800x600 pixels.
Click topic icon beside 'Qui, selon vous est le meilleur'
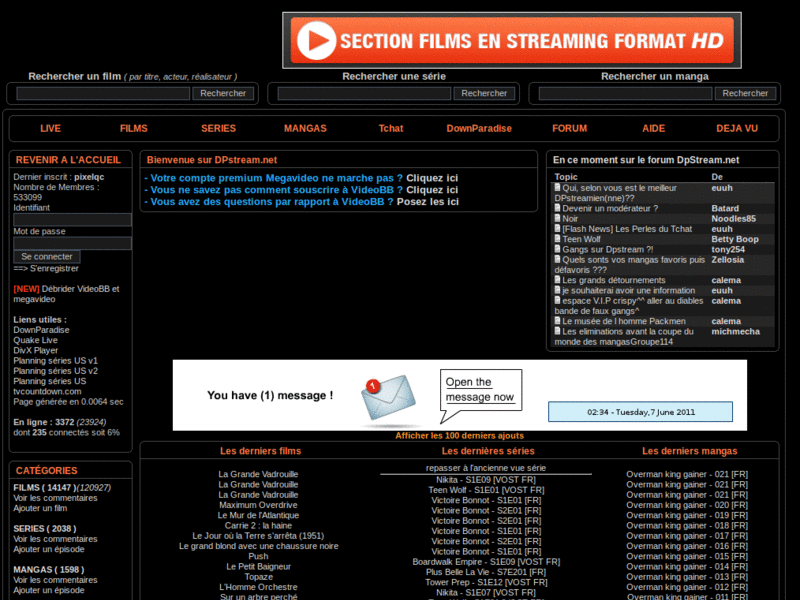(x=558, y=187)
